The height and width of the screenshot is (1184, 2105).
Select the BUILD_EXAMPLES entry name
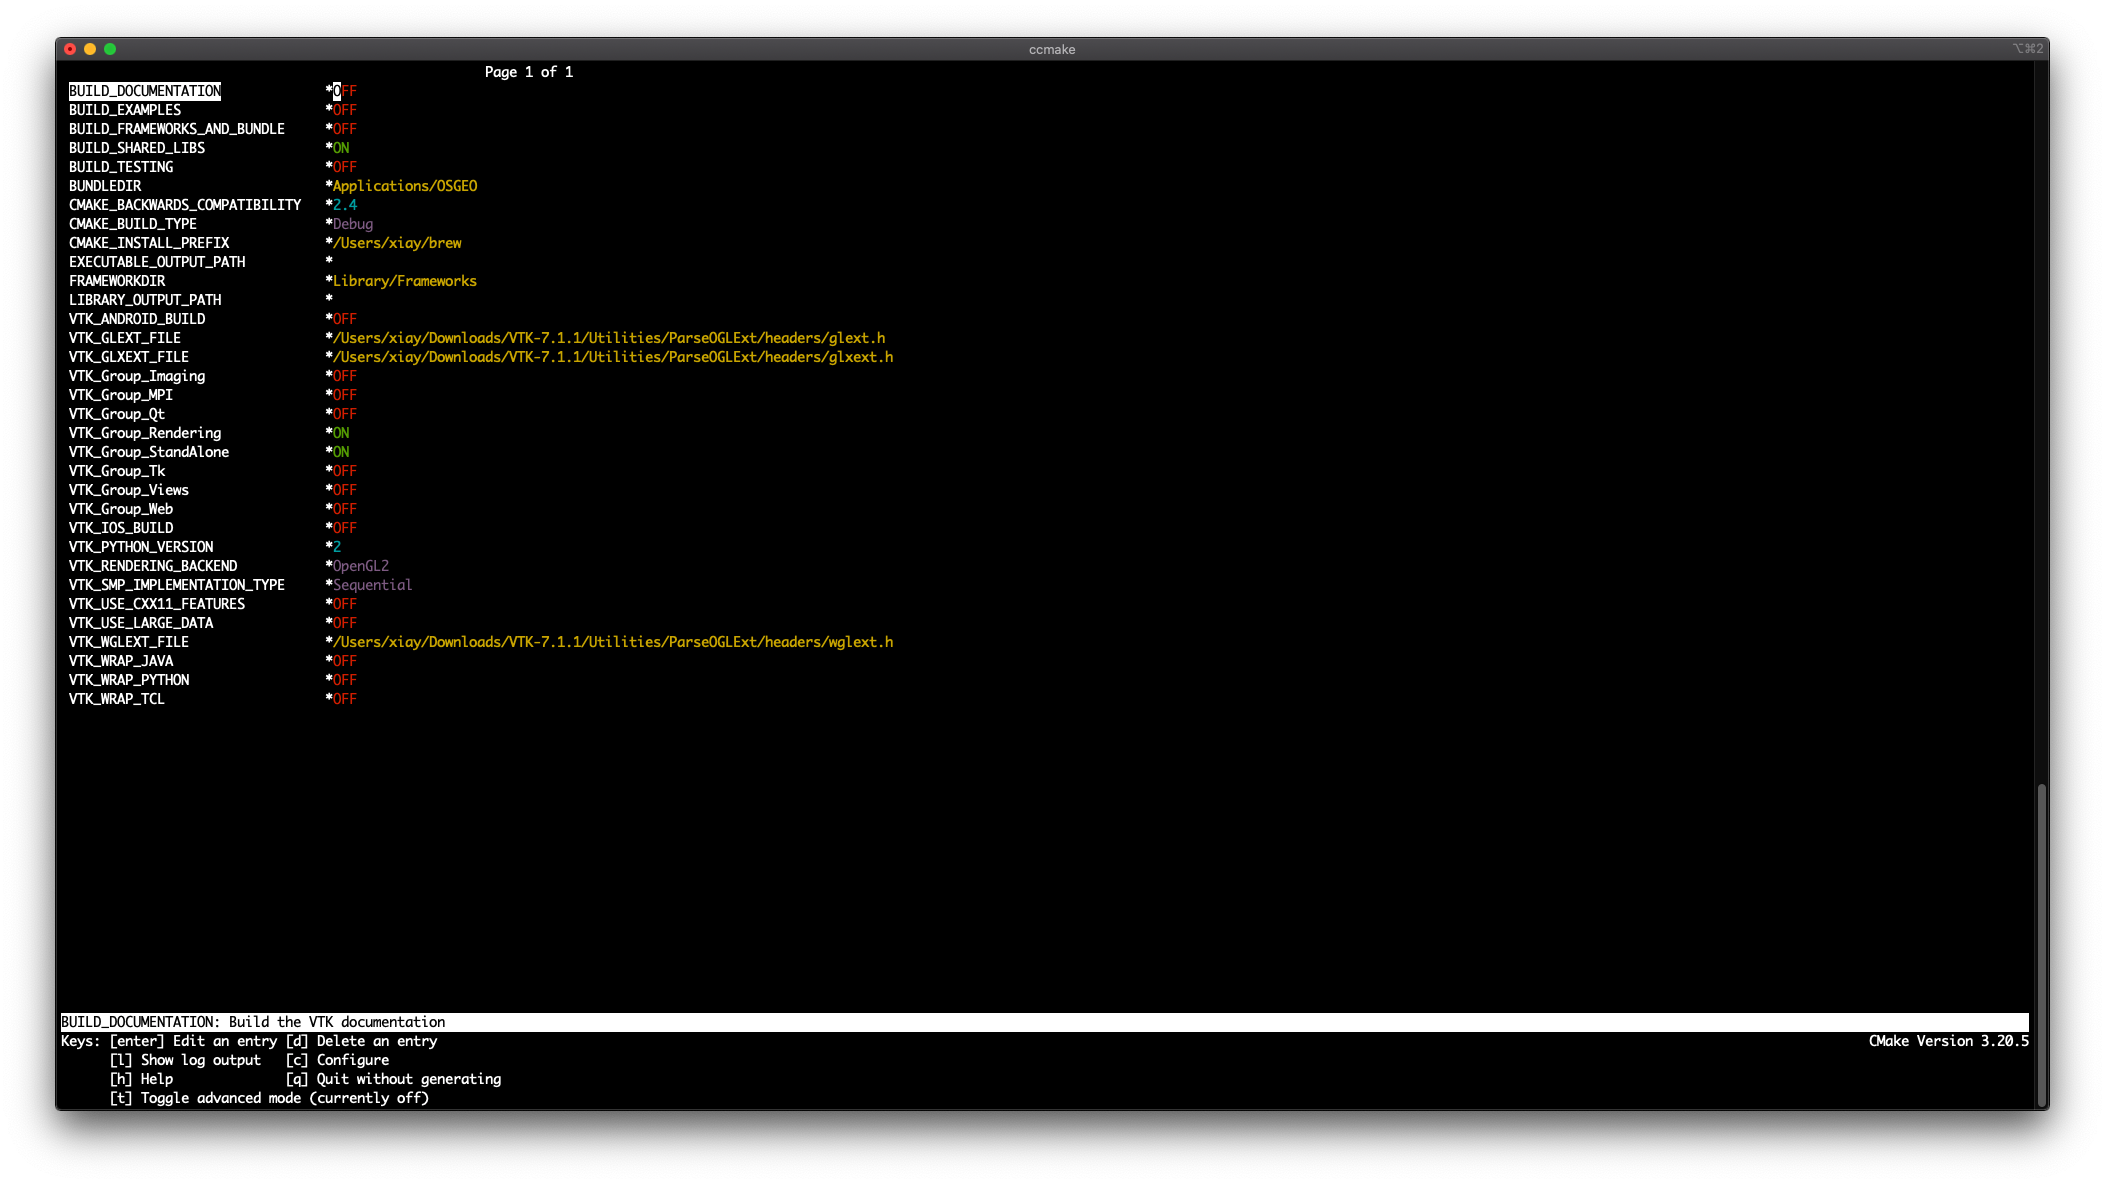click(125, 110)
